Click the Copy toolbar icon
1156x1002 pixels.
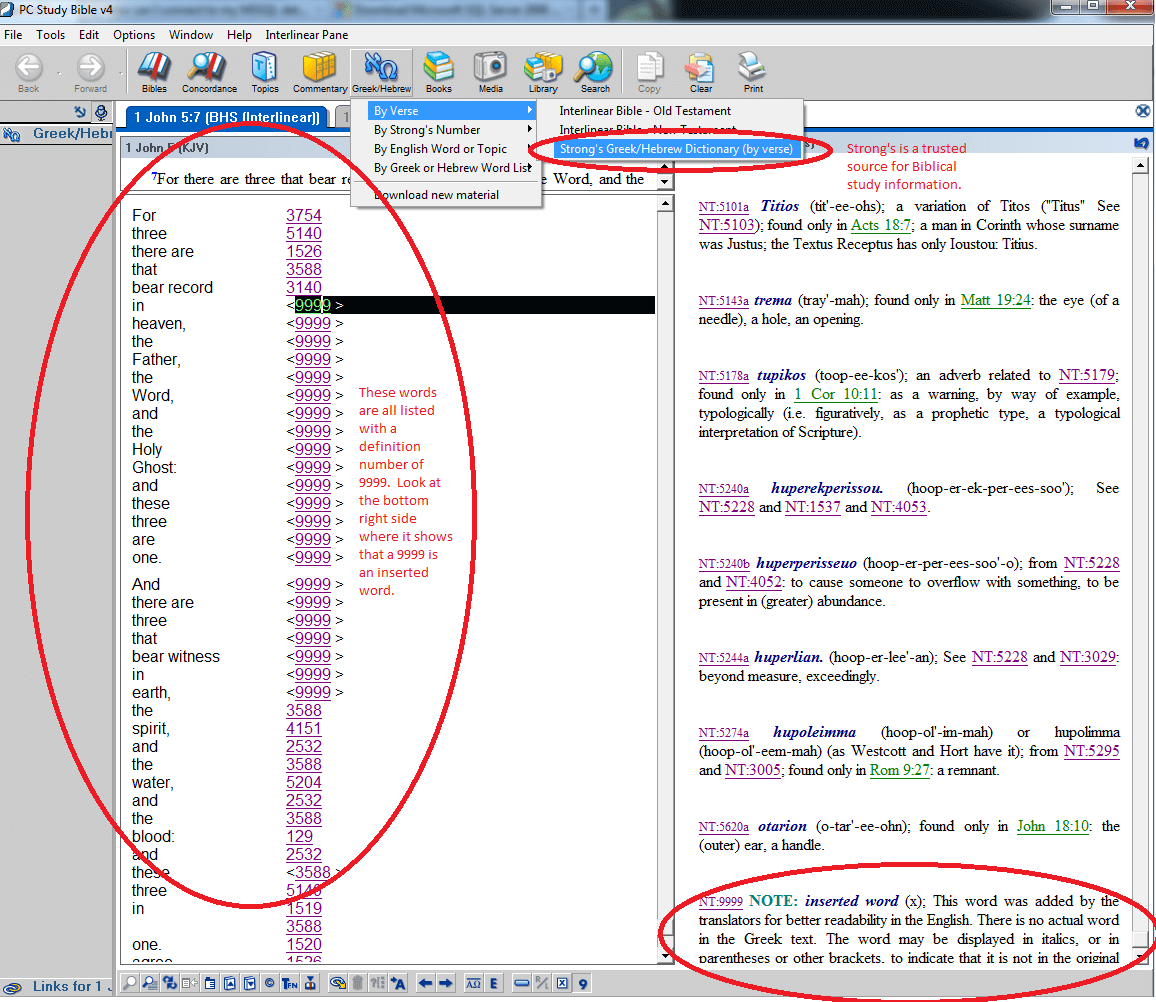pyautogui.click(x=650, y=72)
